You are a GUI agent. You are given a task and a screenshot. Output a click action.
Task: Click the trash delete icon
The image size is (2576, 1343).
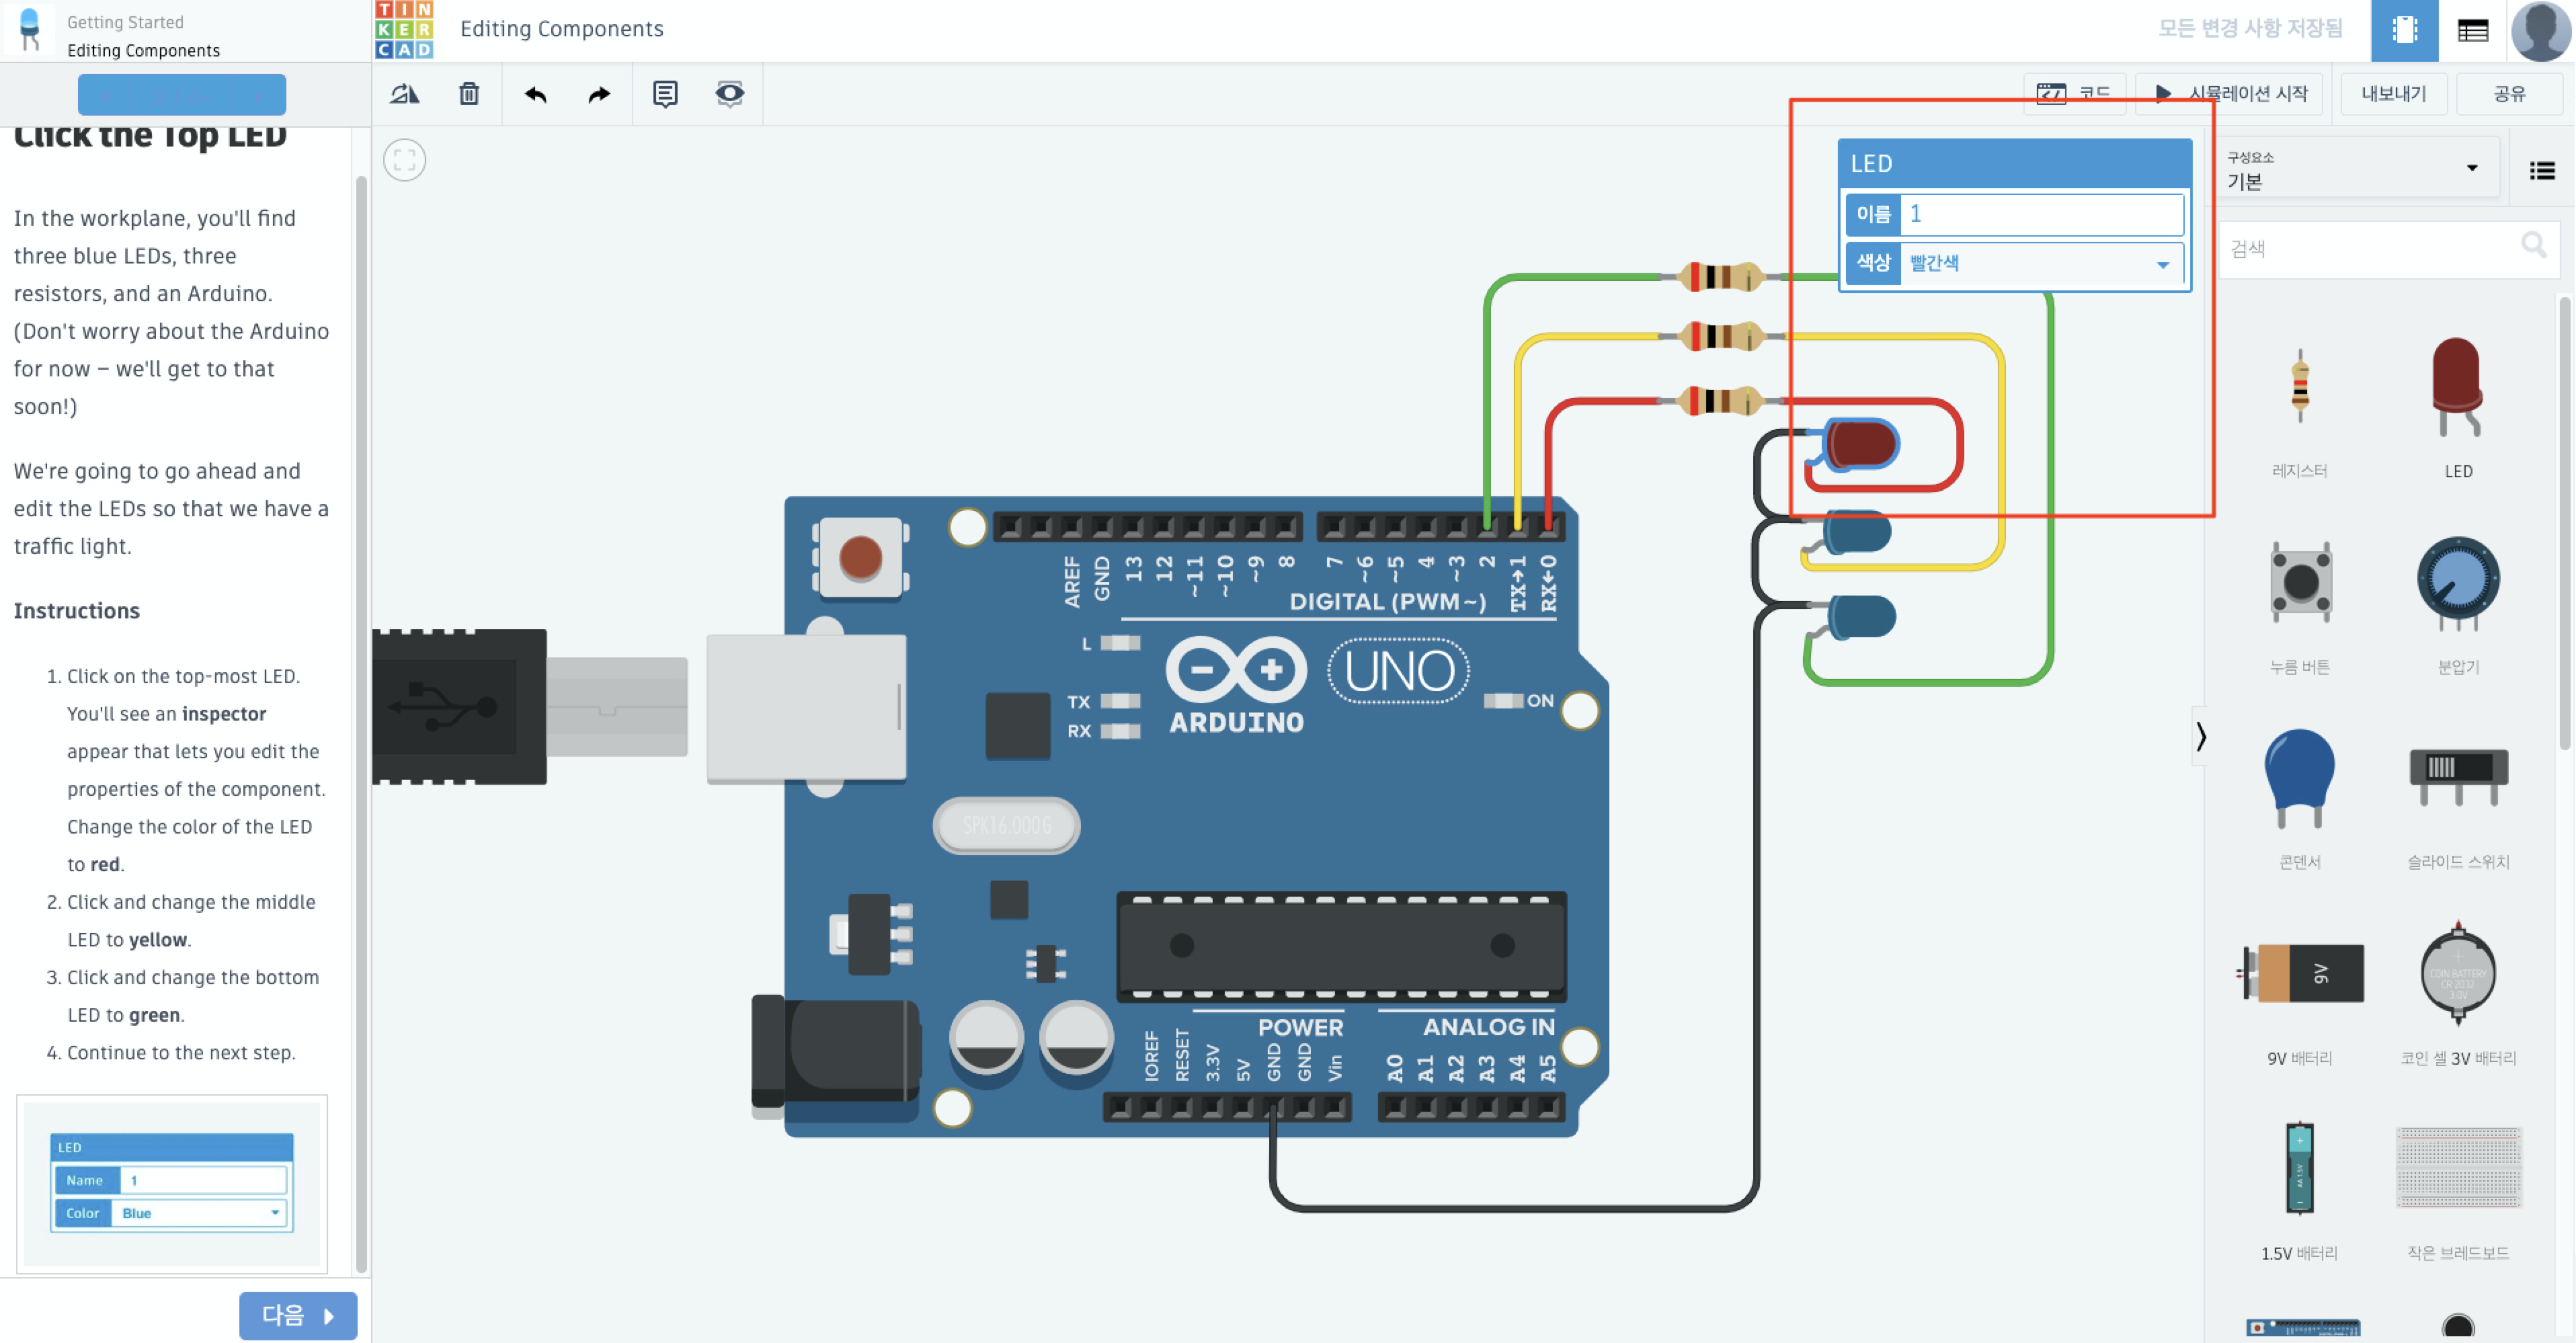point(469,94)
